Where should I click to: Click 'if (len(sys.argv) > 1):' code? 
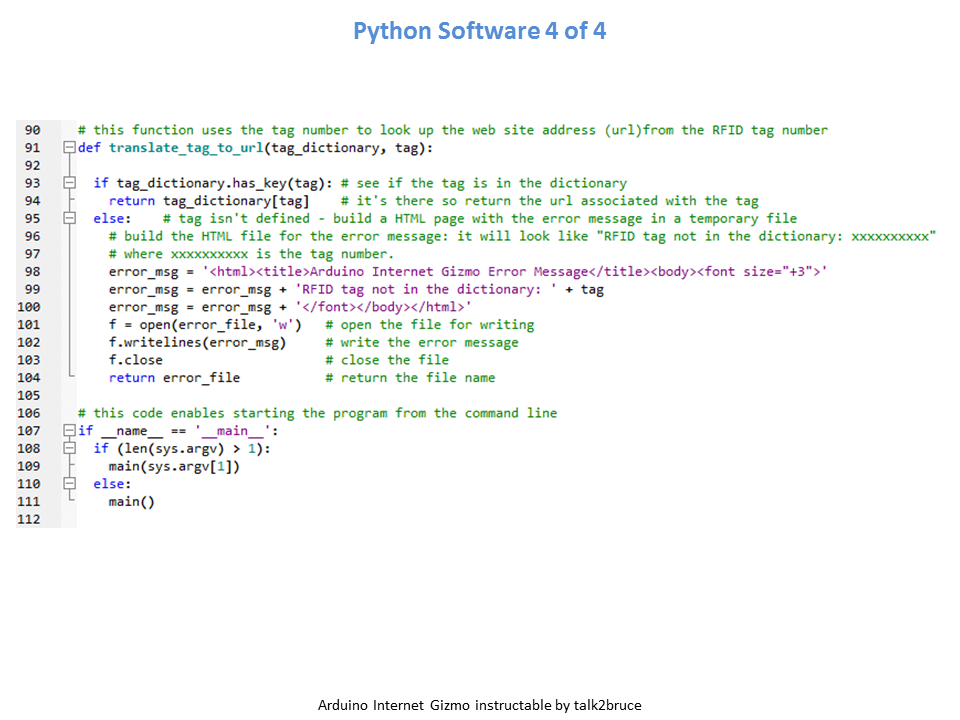182,448
